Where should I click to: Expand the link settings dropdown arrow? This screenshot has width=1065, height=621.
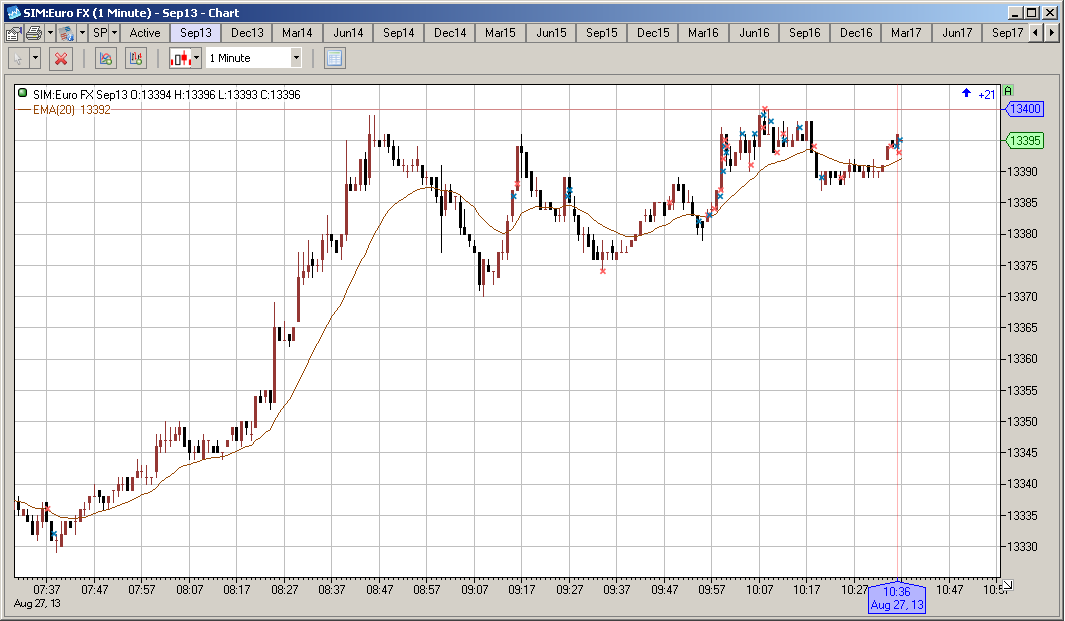82,33
